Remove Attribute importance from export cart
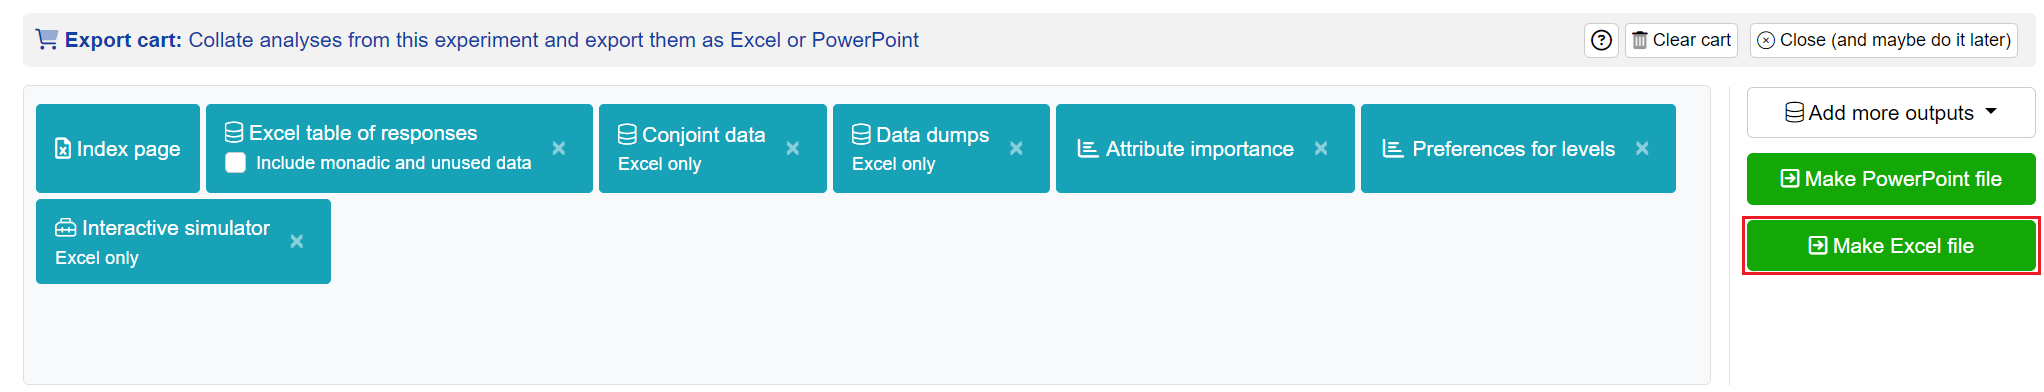Screen dimensions: 2044x392 coord(1321,148)
